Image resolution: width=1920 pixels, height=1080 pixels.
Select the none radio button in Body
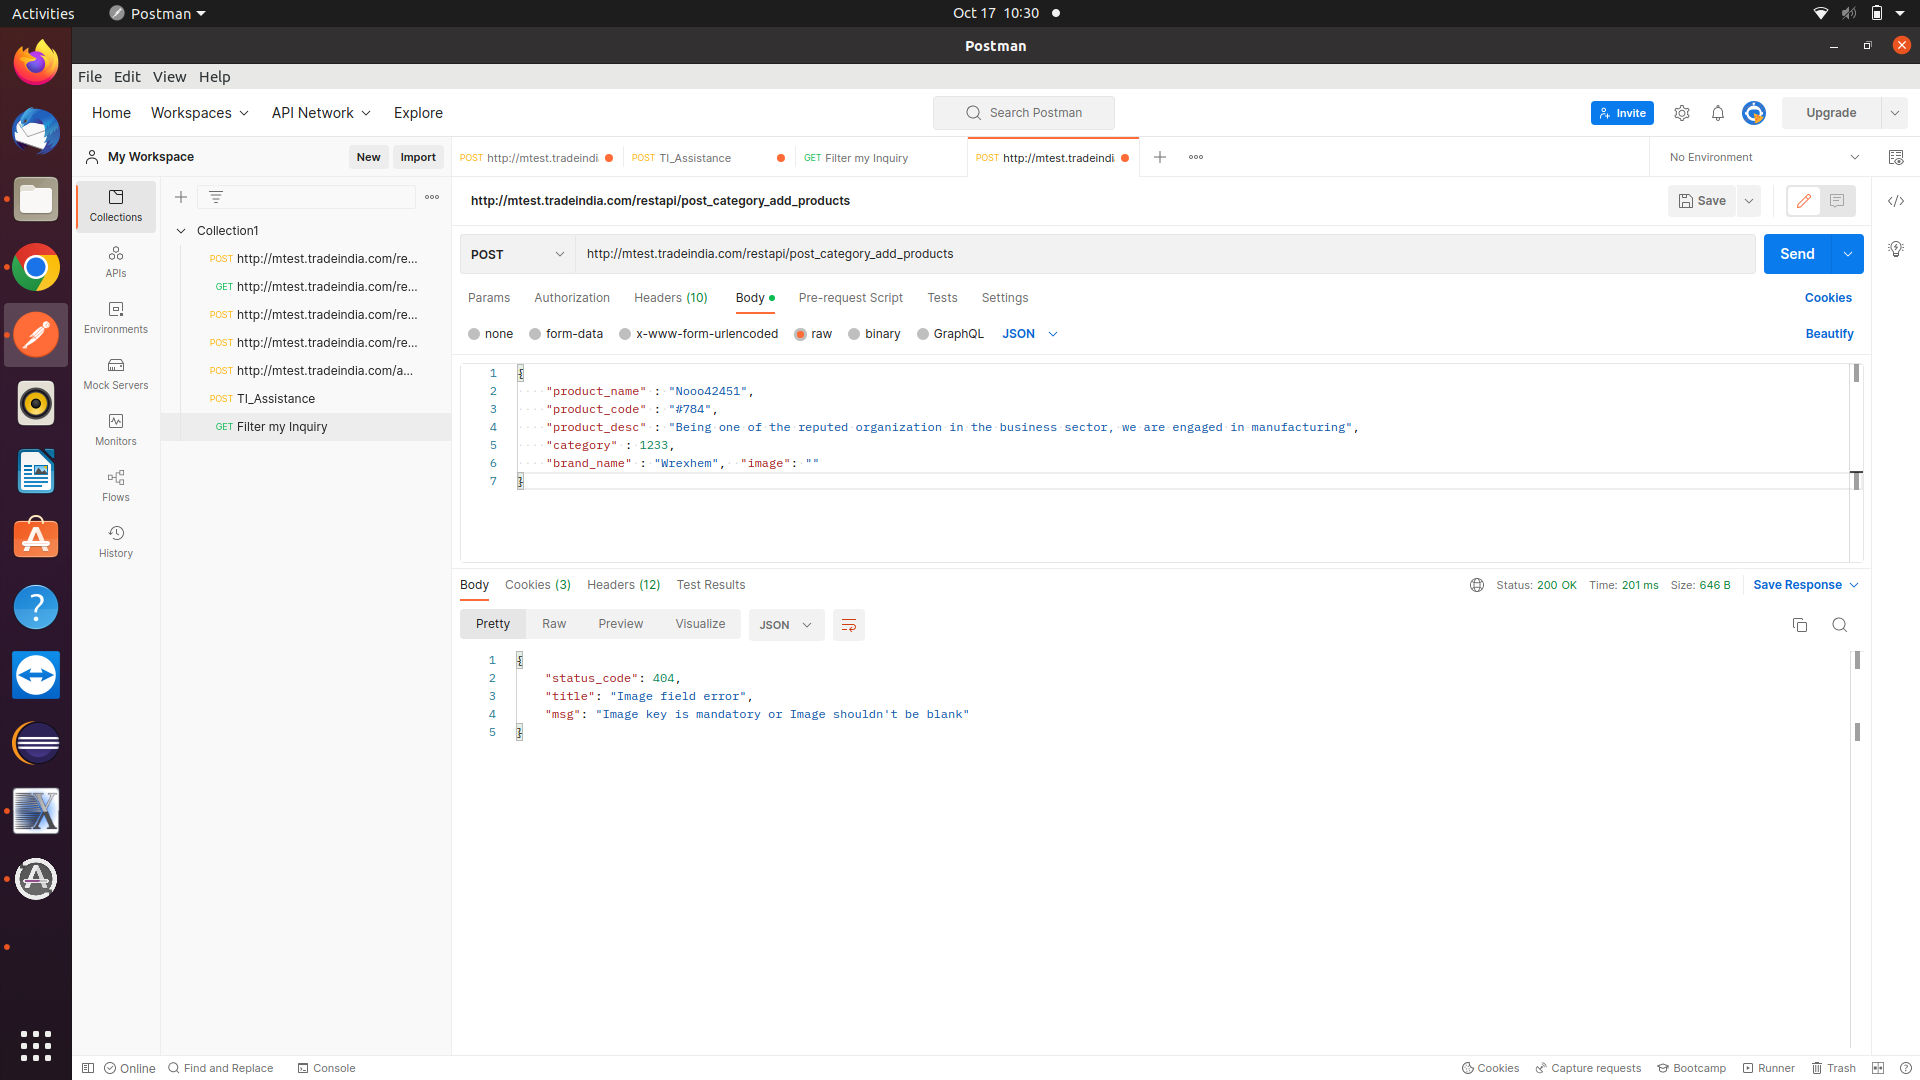(x=477, y=334)
